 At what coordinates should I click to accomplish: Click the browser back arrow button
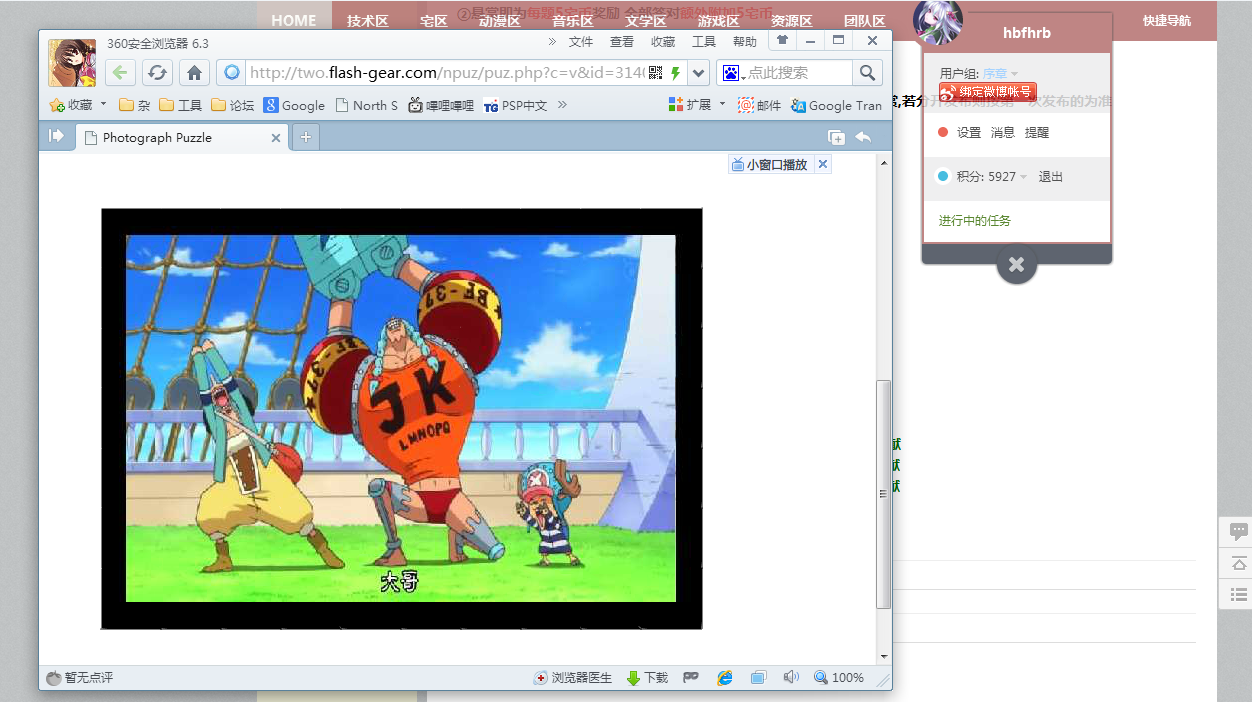coord(120,73)
